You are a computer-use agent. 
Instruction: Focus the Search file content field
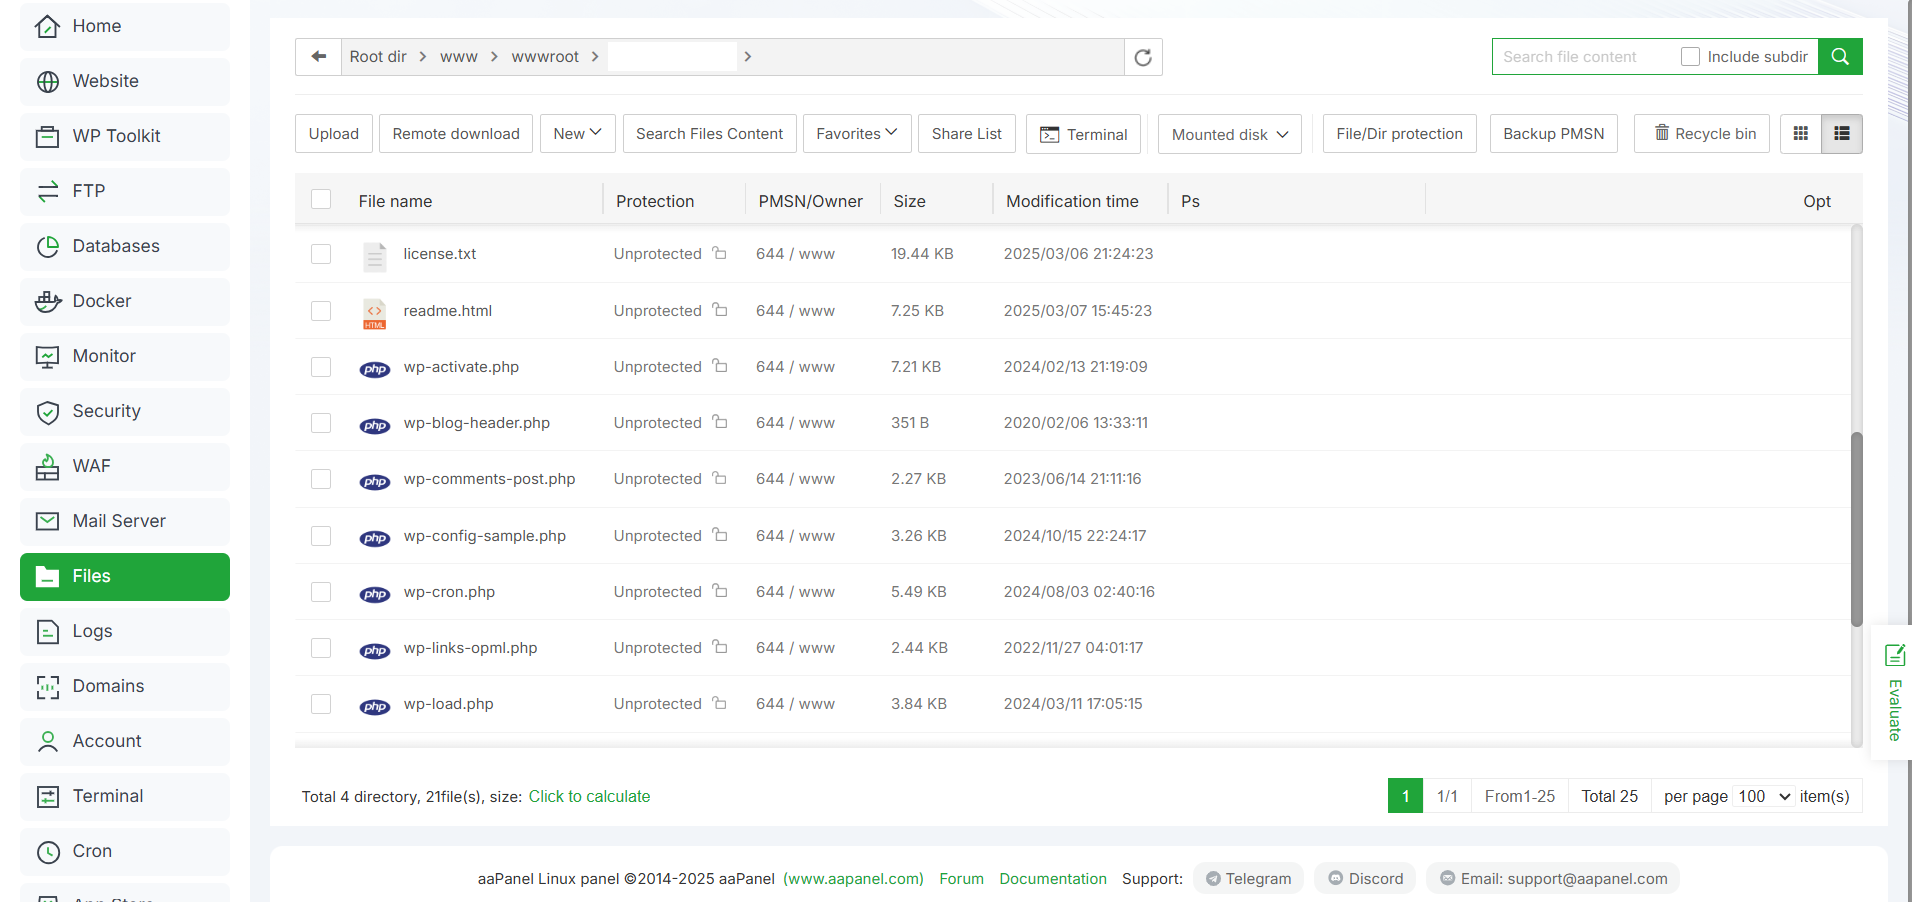coord(1582,57)
